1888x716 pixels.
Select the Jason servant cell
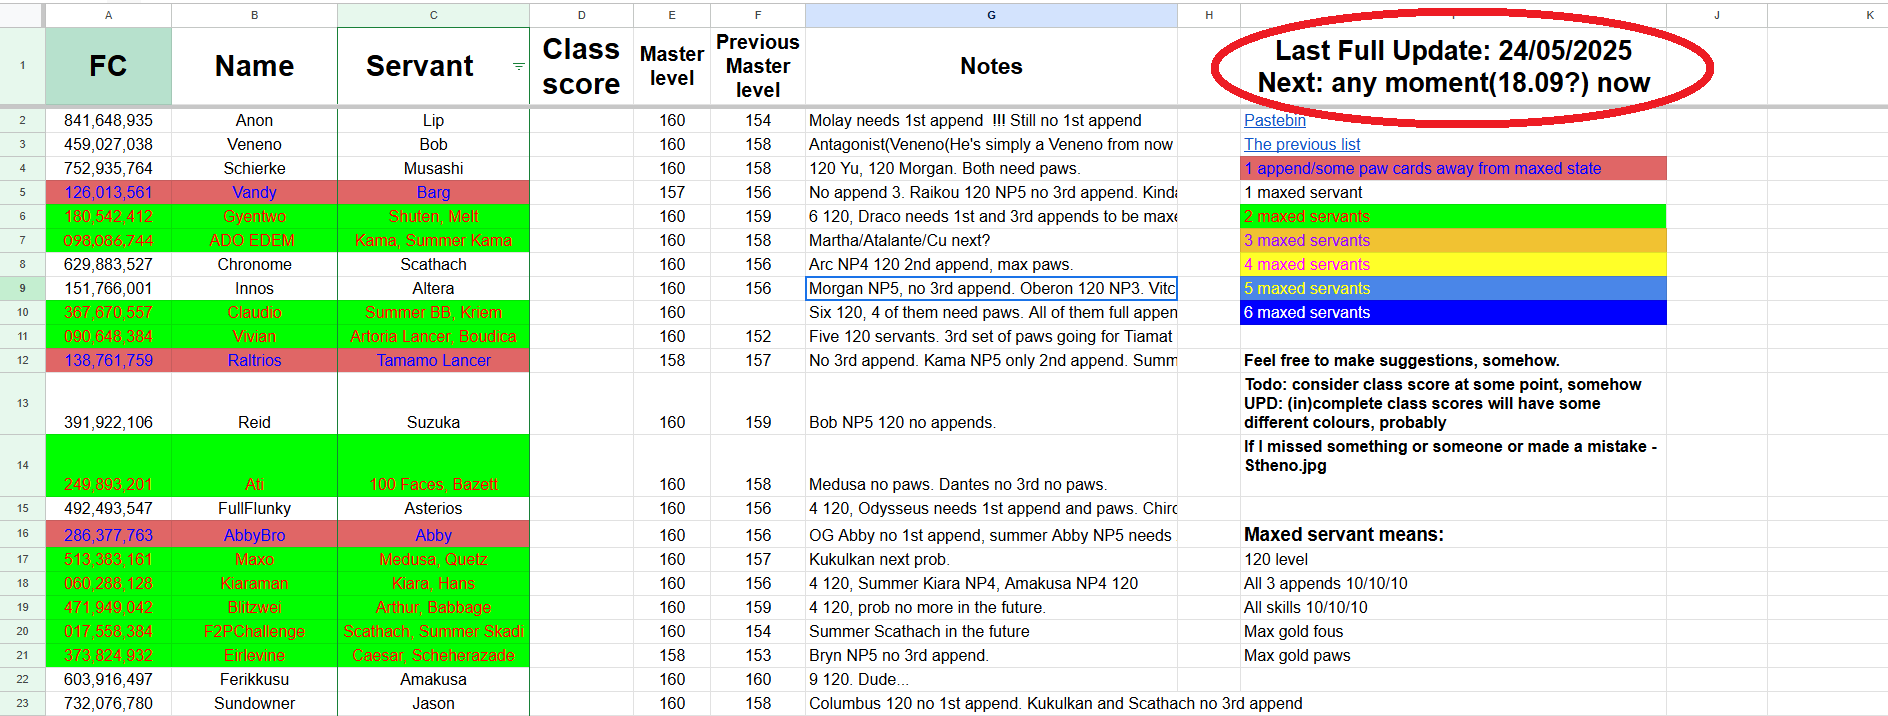[433, 703]
